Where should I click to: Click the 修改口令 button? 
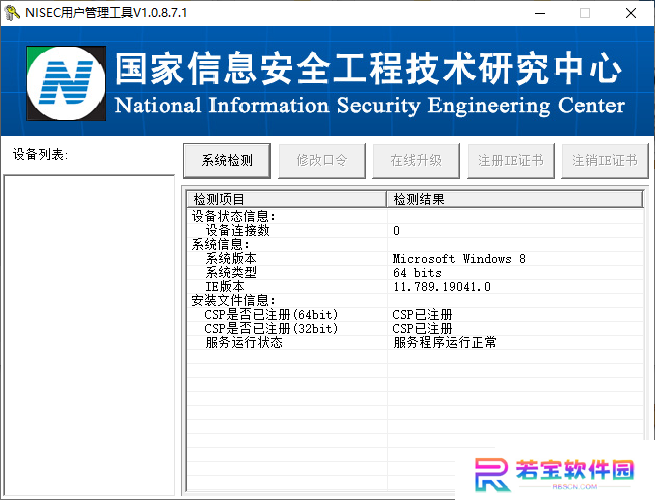point(322,160)
